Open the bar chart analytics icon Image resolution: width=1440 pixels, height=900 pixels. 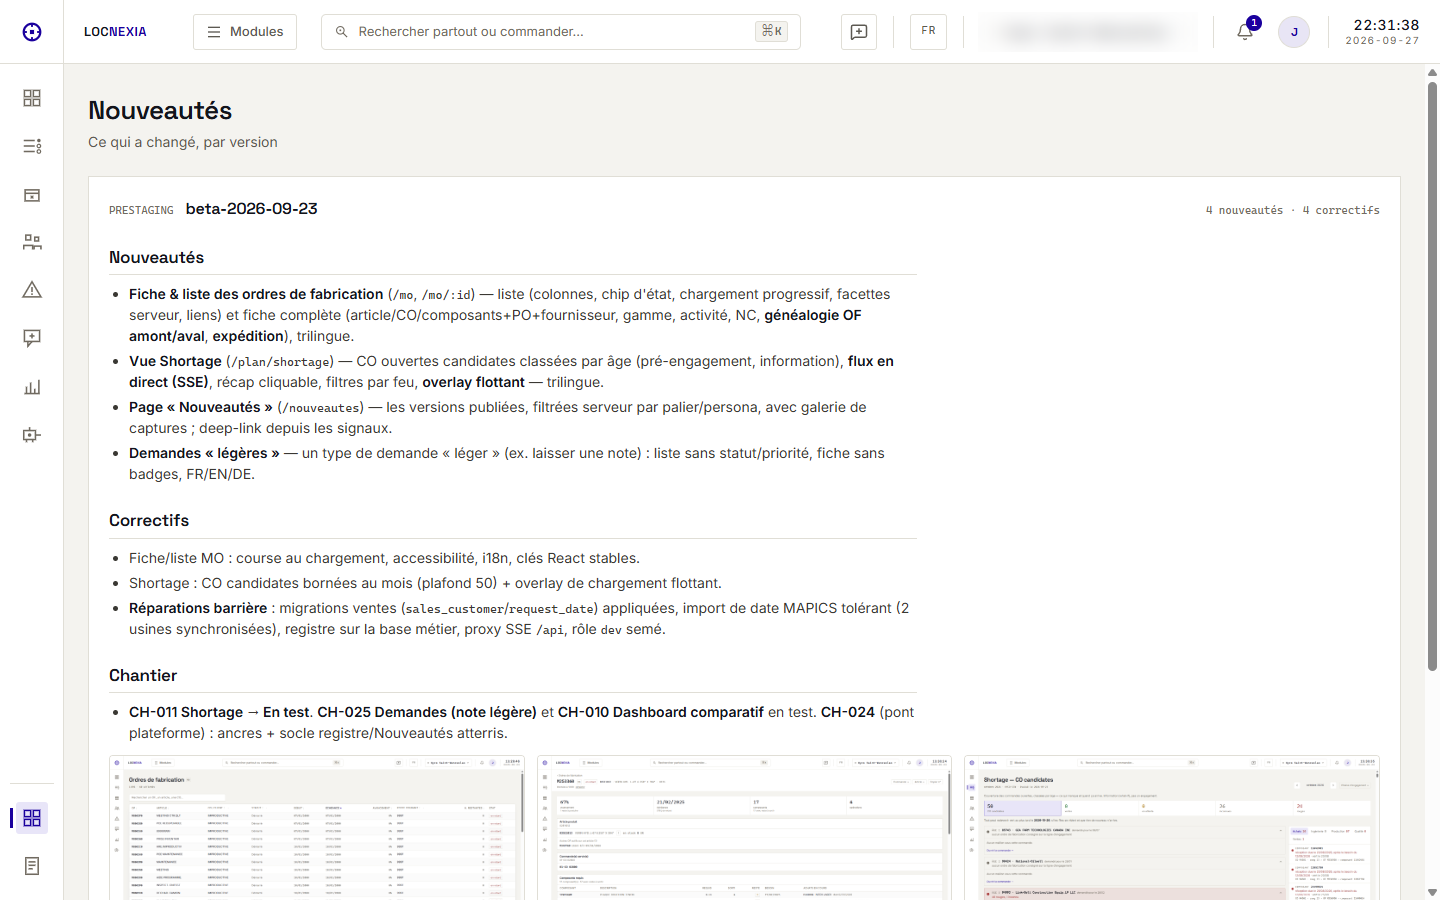(x=32, y=387)
